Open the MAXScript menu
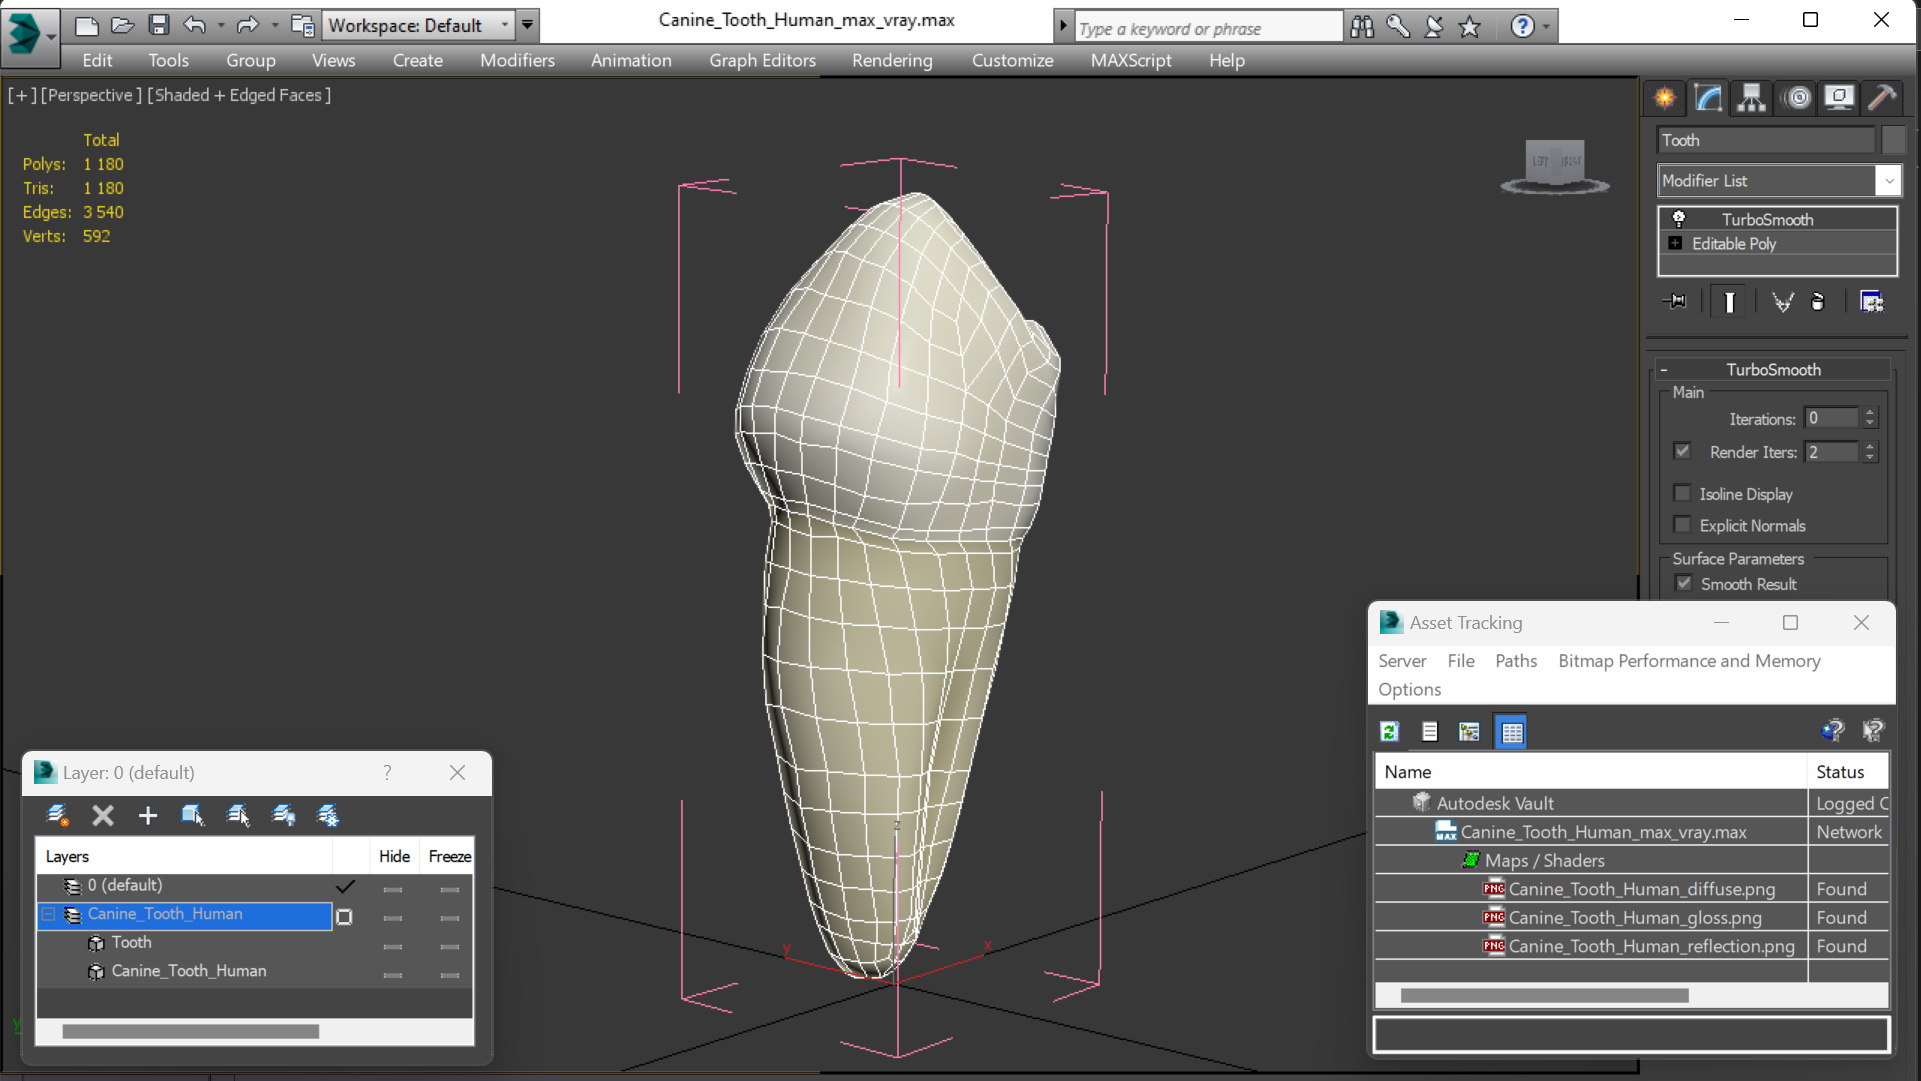1921x1081 pixels. click(x=1131, y=60)
